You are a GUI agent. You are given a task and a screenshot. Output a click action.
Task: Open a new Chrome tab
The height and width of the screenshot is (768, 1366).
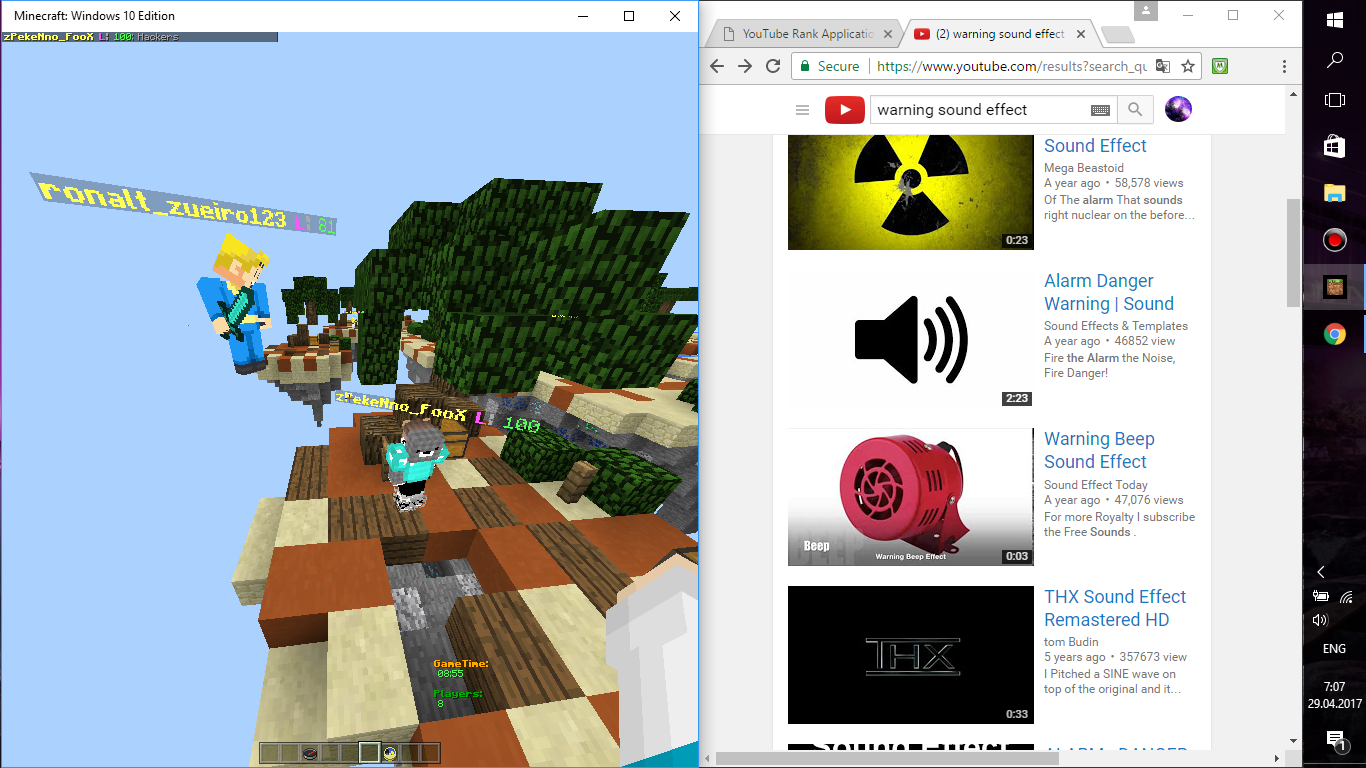click(x=1116, y=35)
